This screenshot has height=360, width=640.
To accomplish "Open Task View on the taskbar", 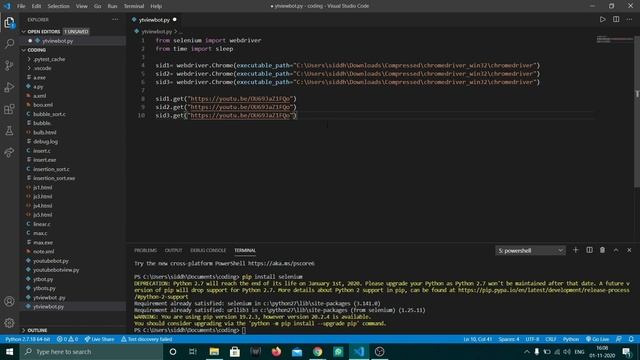I will 193,351.
